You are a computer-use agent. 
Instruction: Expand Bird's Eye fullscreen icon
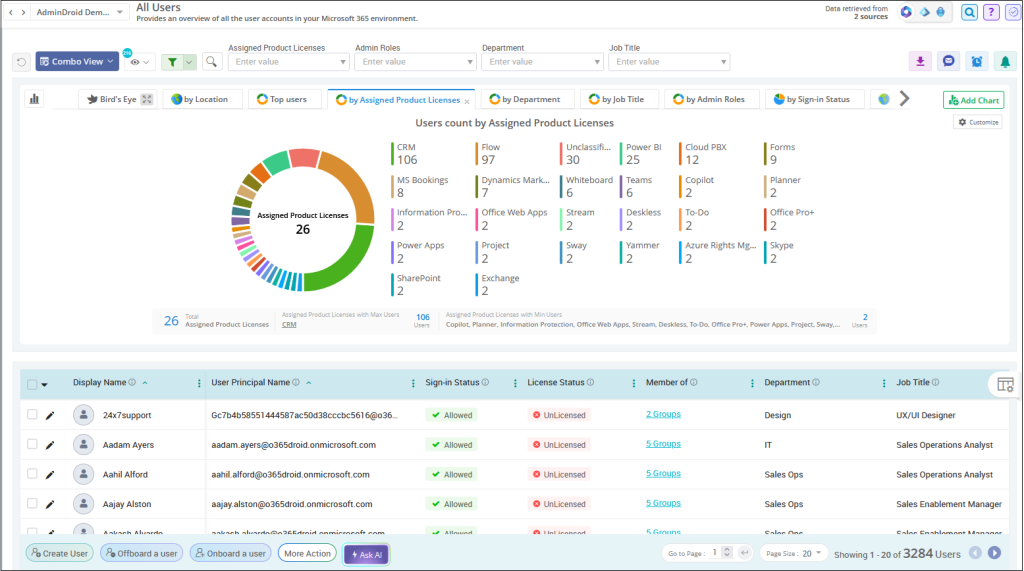(x=147, y=99)
